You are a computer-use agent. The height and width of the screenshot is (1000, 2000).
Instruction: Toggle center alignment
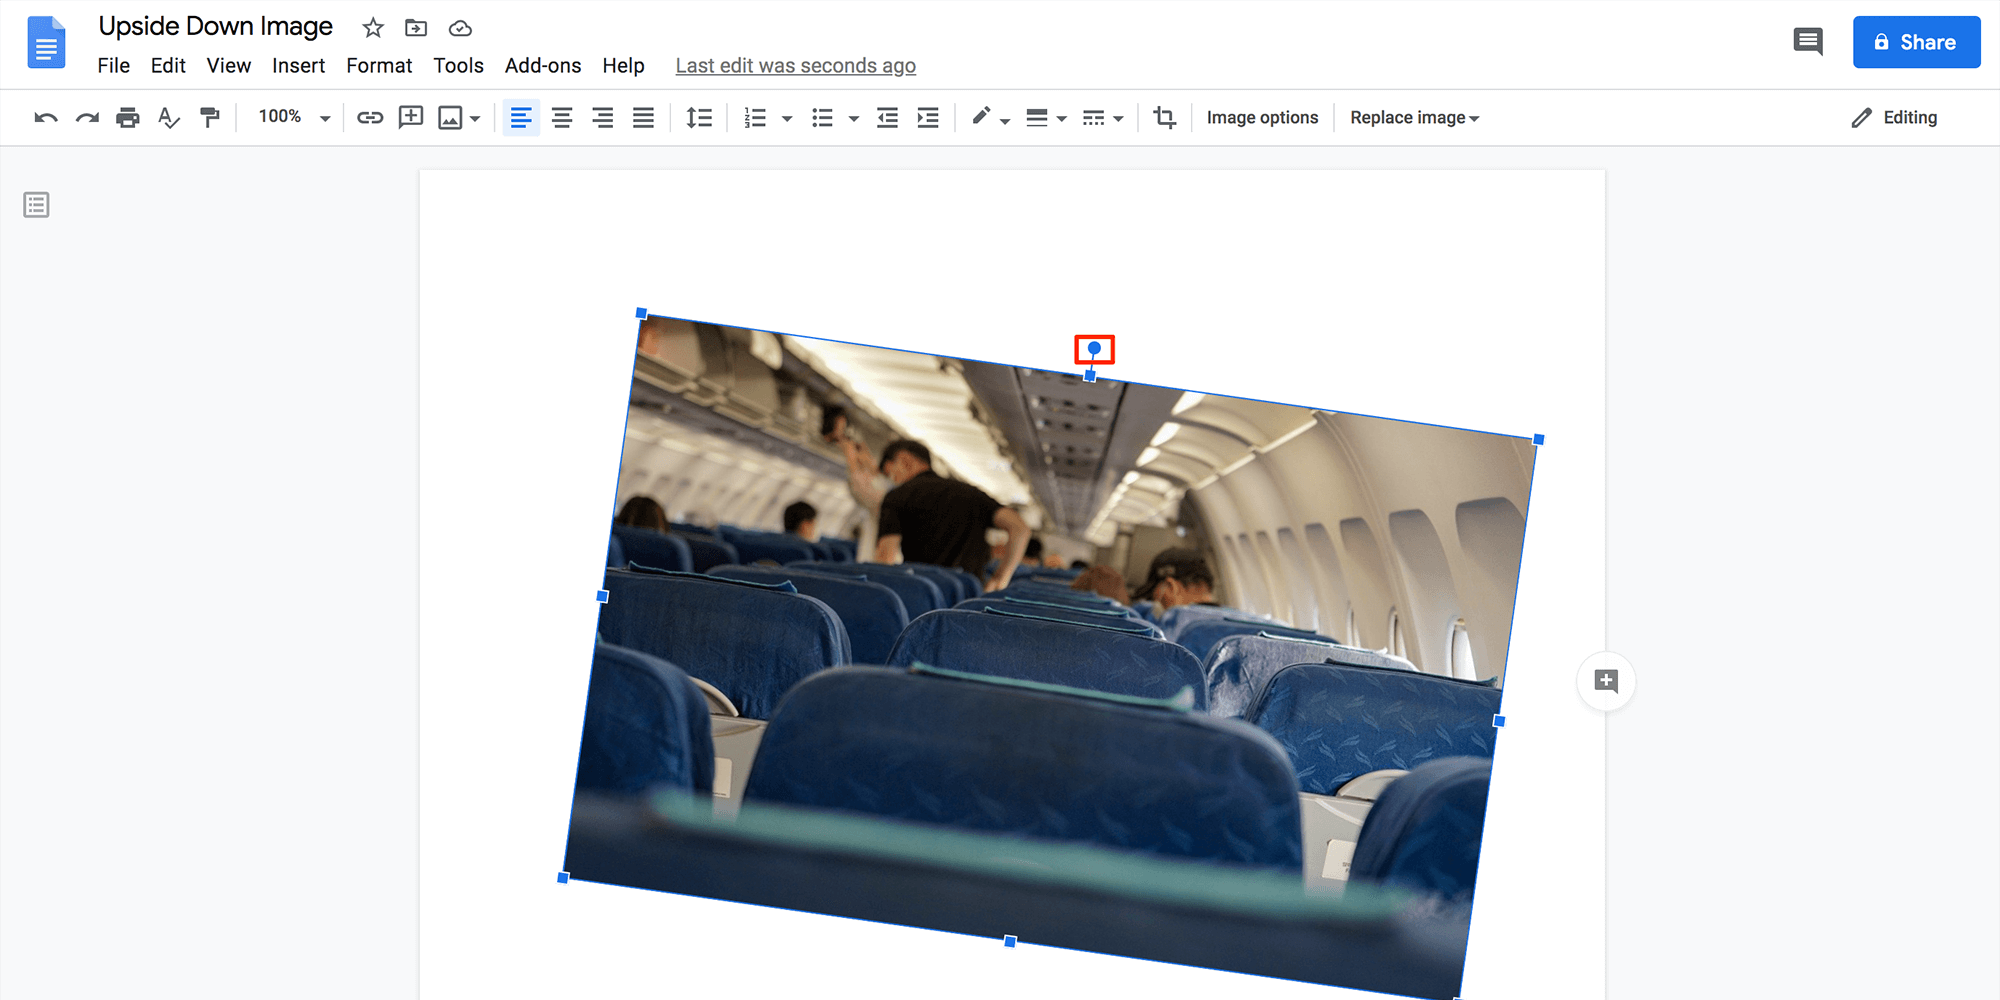pyautogui.click(x=562, y=117)
